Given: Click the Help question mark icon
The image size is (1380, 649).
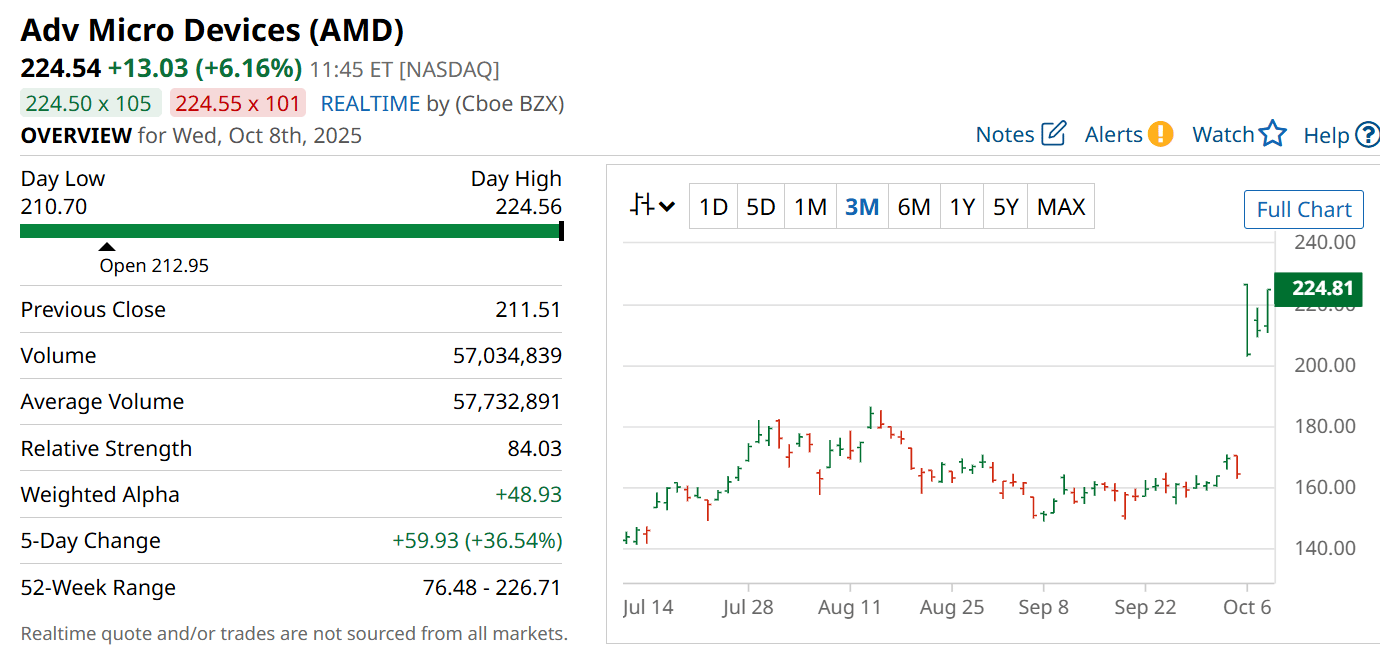Looking at the screenshot, I should pos(1367,135).
